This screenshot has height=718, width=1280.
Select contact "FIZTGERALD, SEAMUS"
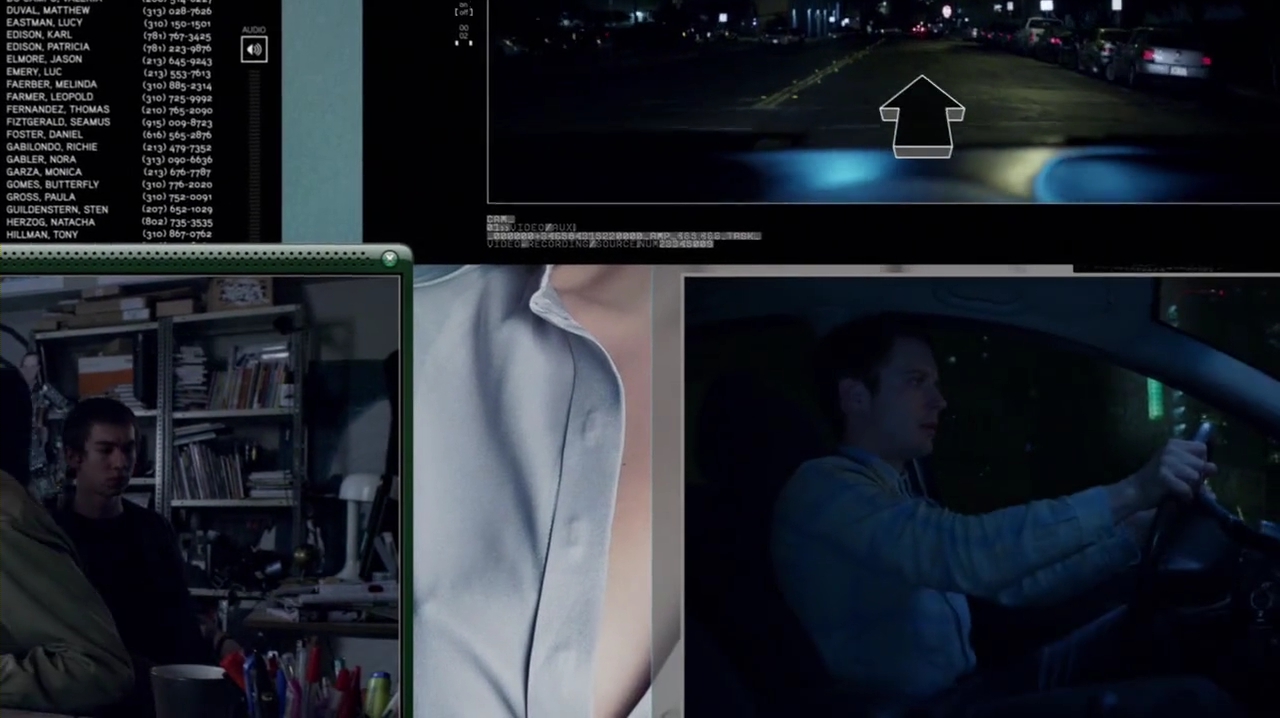[58, 122]
